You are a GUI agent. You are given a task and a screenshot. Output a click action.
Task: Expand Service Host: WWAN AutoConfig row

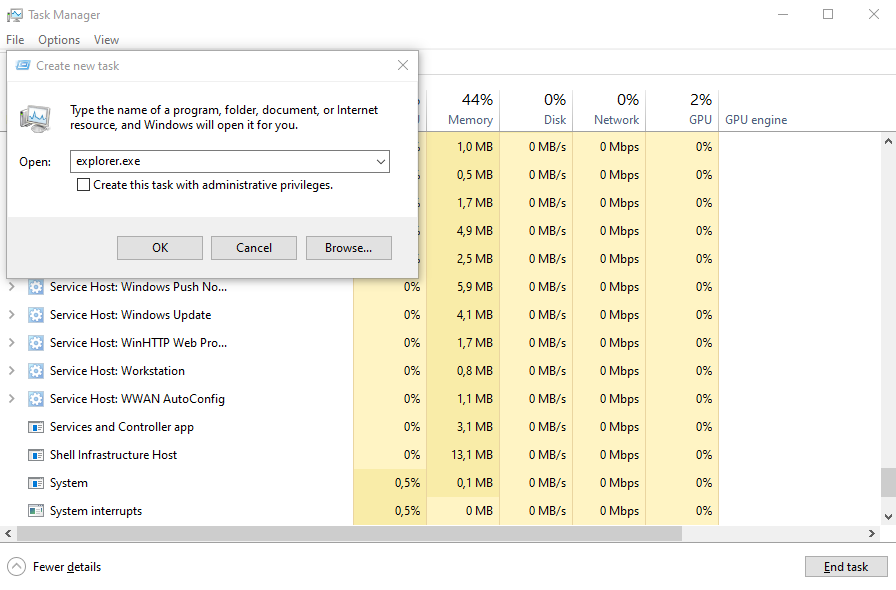(x=11, y=399)
